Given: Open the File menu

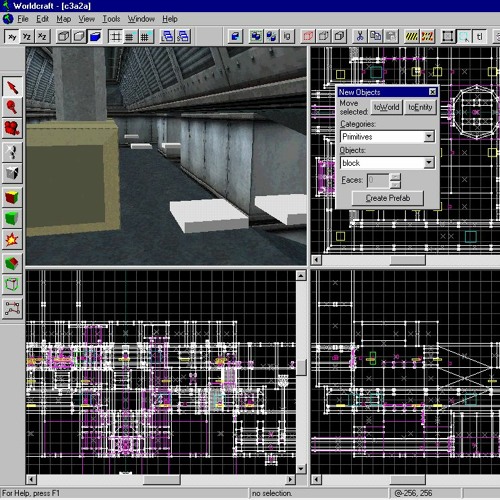Looking at the screenshot, I should coord(23,19).
